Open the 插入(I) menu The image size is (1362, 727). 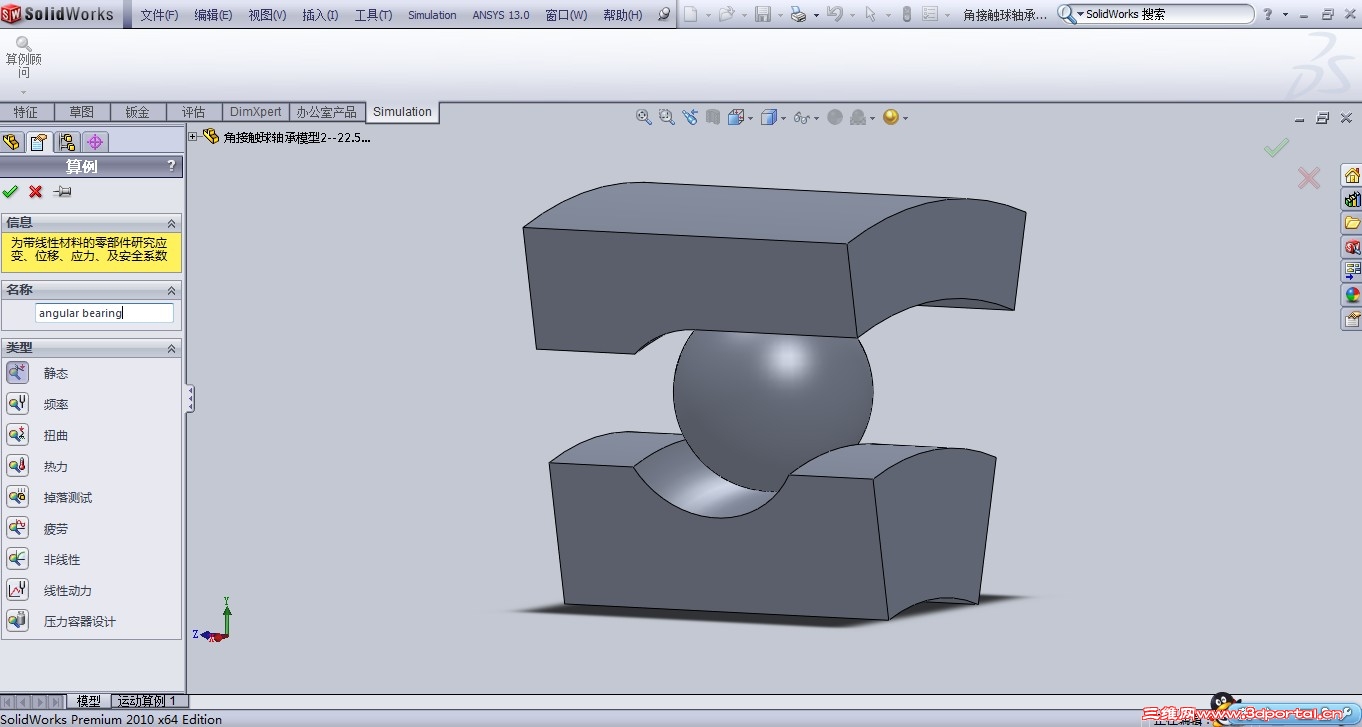tap(320, 15)
